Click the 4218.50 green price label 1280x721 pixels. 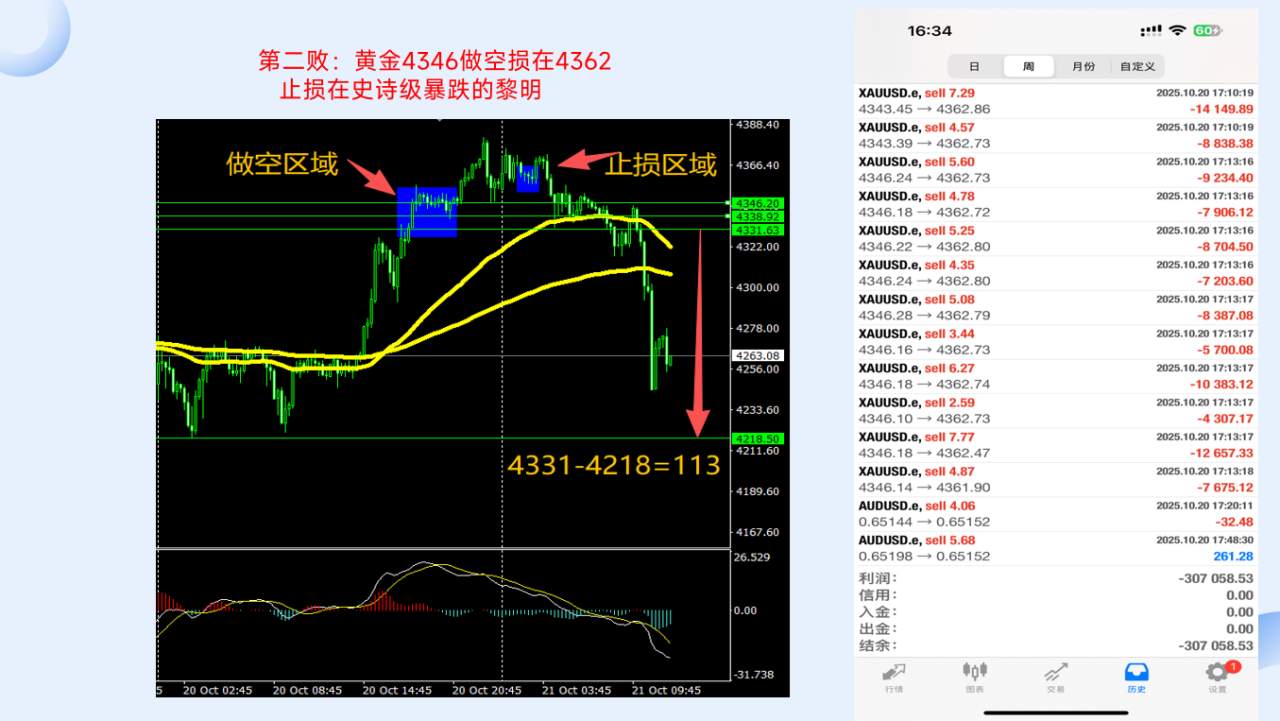pos(757,439)
